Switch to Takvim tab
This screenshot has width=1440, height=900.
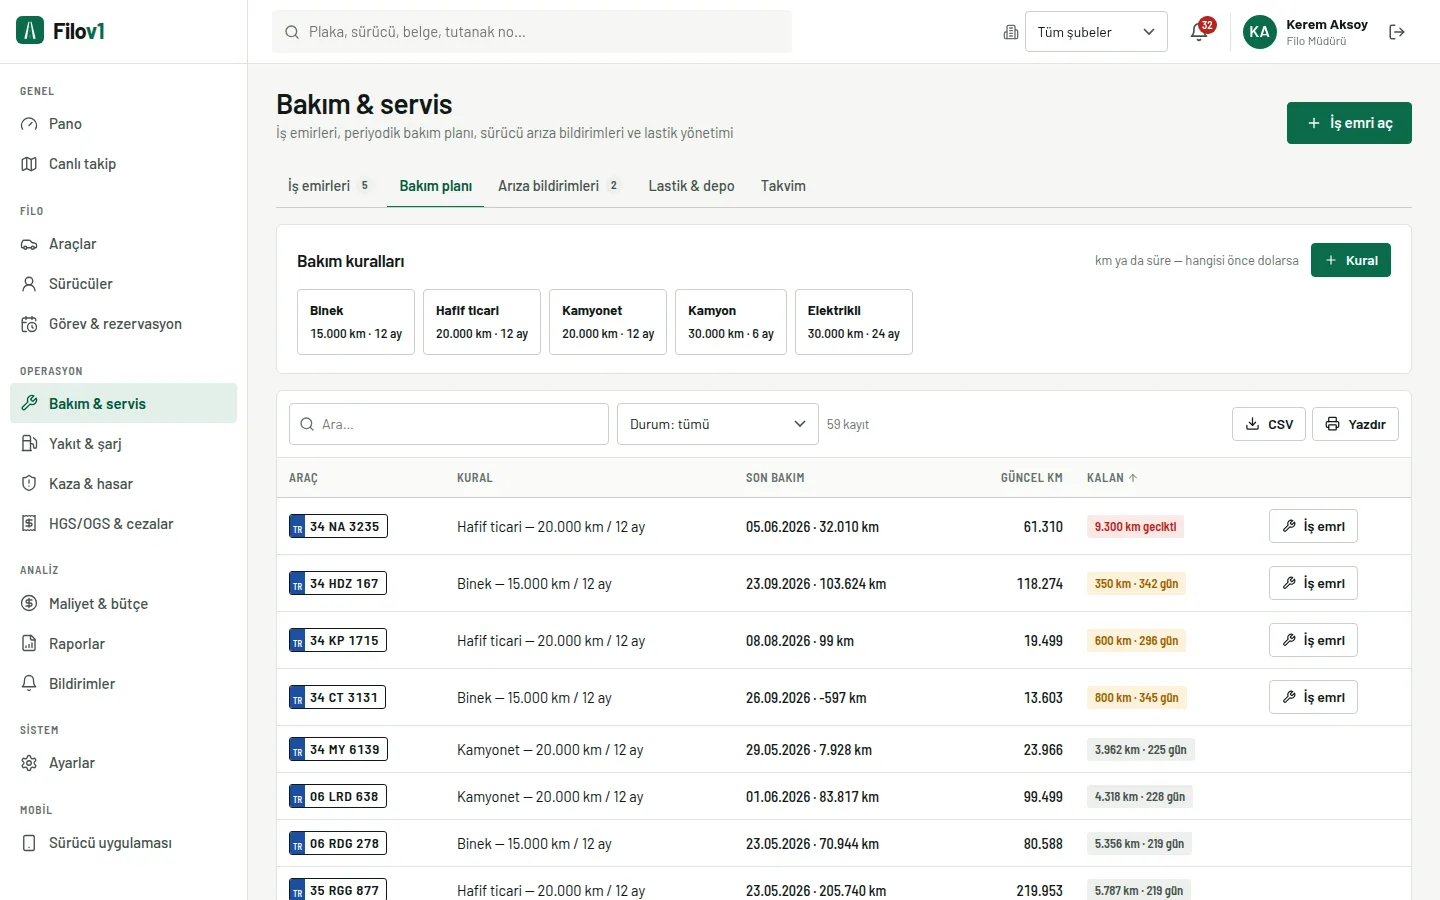tap(783, 186)
